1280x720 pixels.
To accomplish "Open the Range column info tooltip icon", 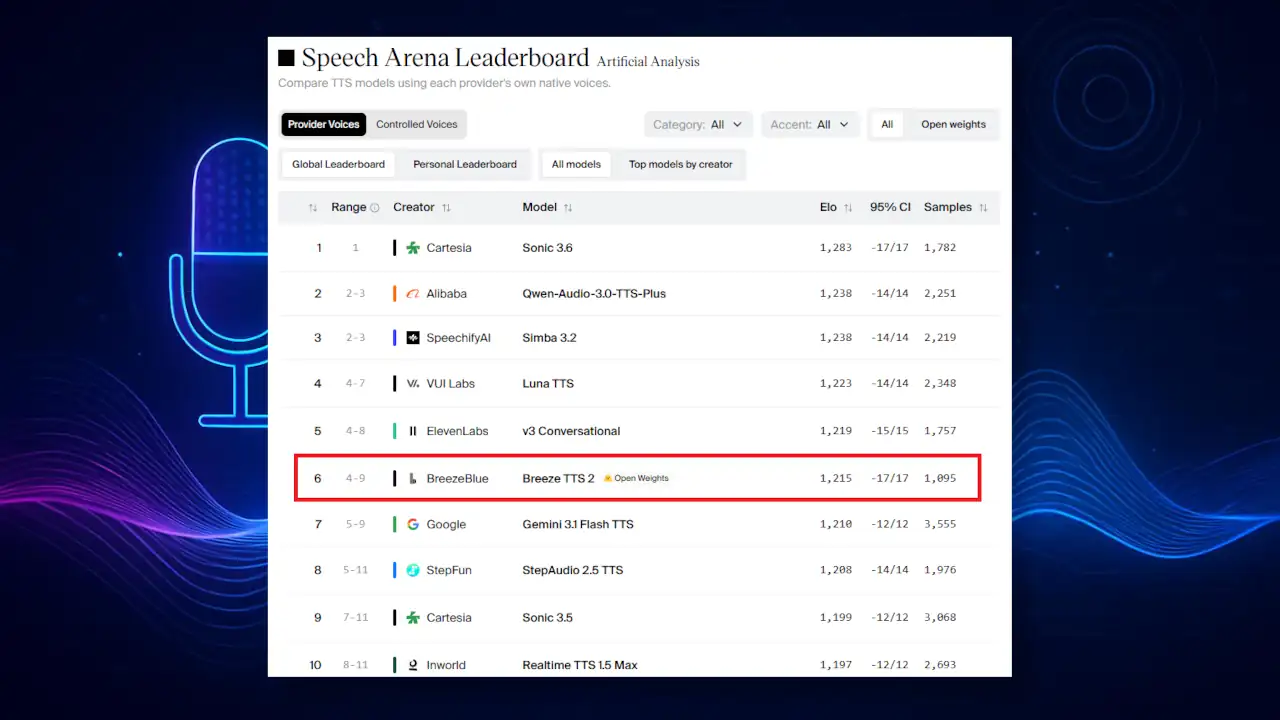I will tap(375, 208).
